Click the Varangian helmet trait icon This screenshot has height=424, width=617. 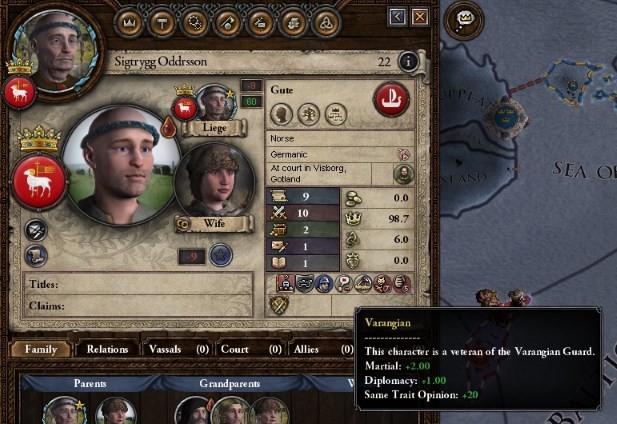[x=323, y=284]
